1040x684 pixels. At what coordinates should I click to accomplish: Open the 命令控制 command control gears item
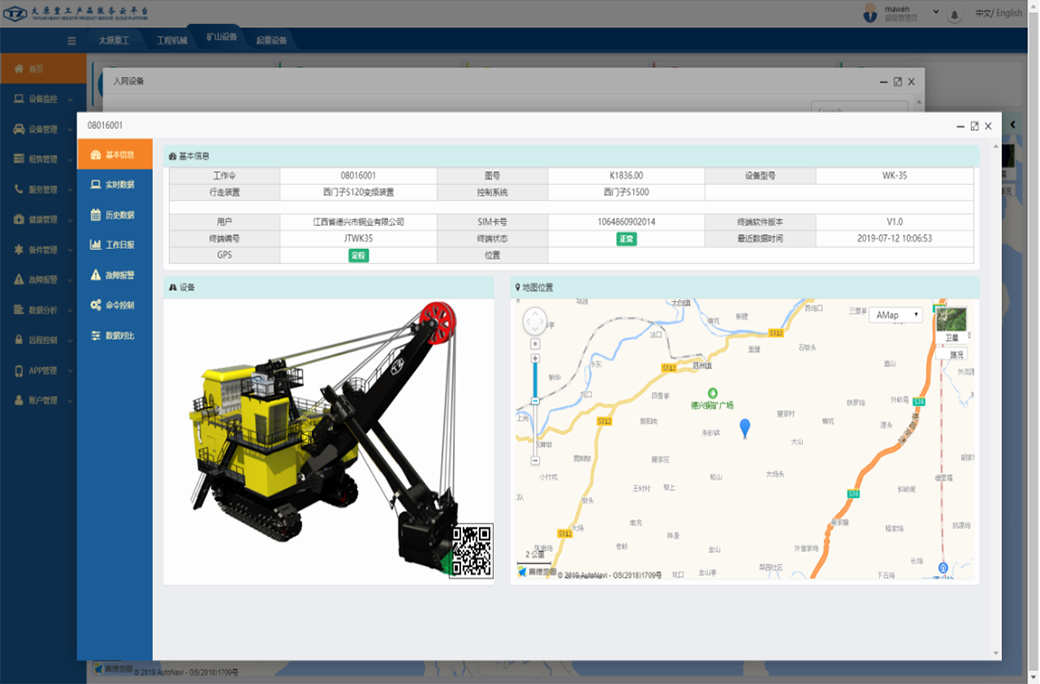(114, 305)
